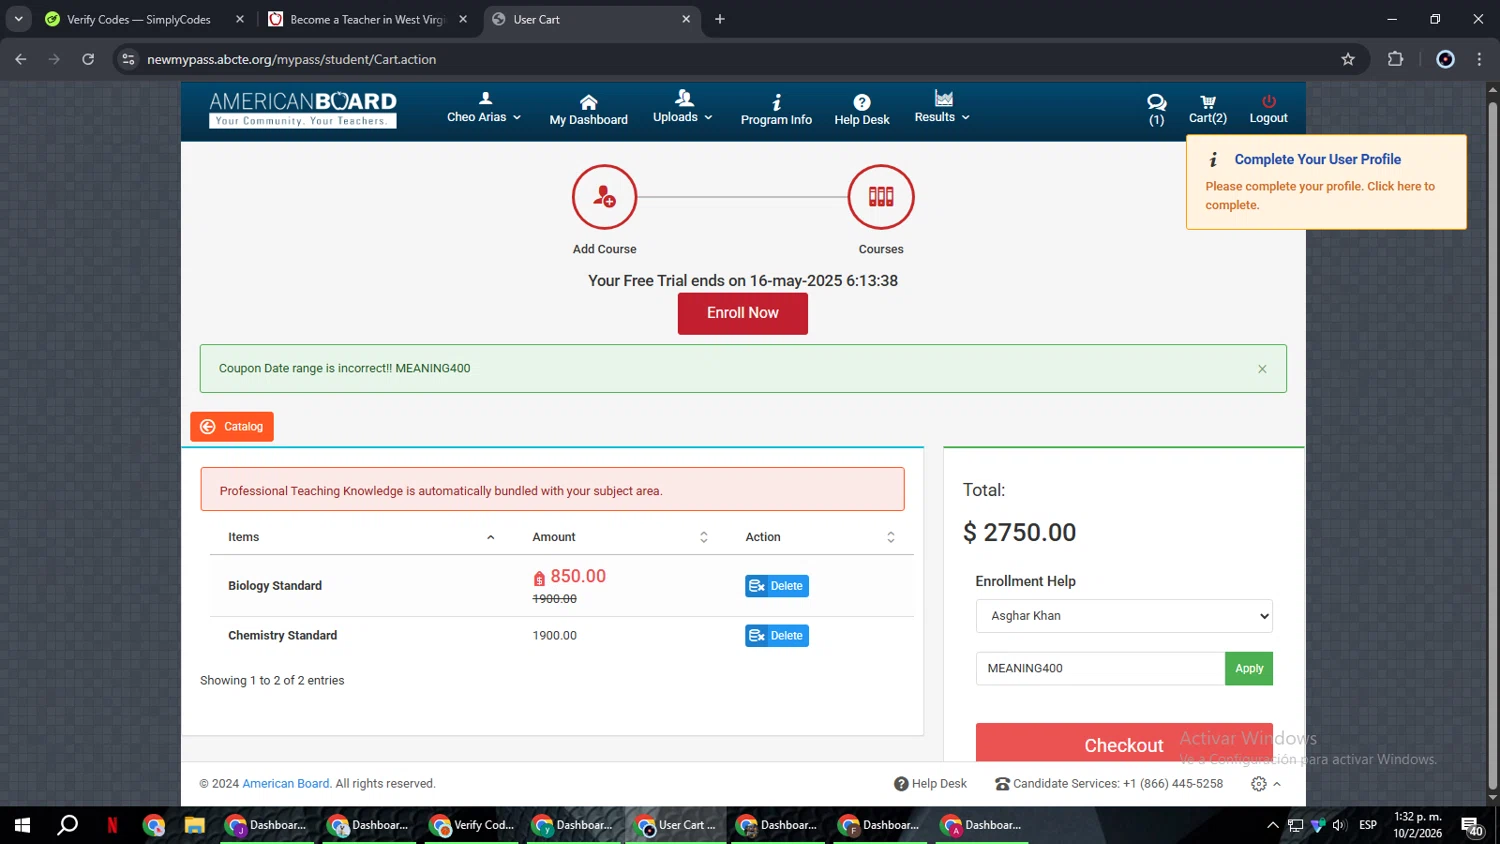This screenshot has width=1500, height=844.
Task: Select the Chemistry Standard row text
Action: (283, 636)
